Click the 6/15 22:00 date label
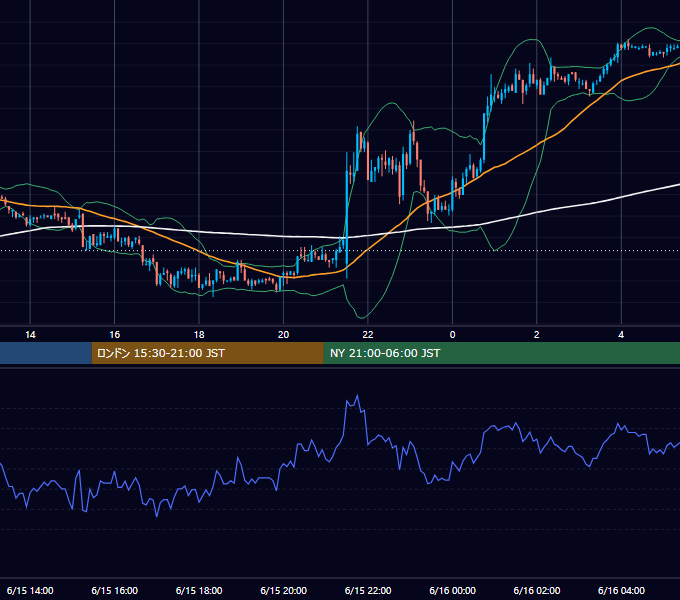The width and height of the screenshot is (680, 600). 368,590
